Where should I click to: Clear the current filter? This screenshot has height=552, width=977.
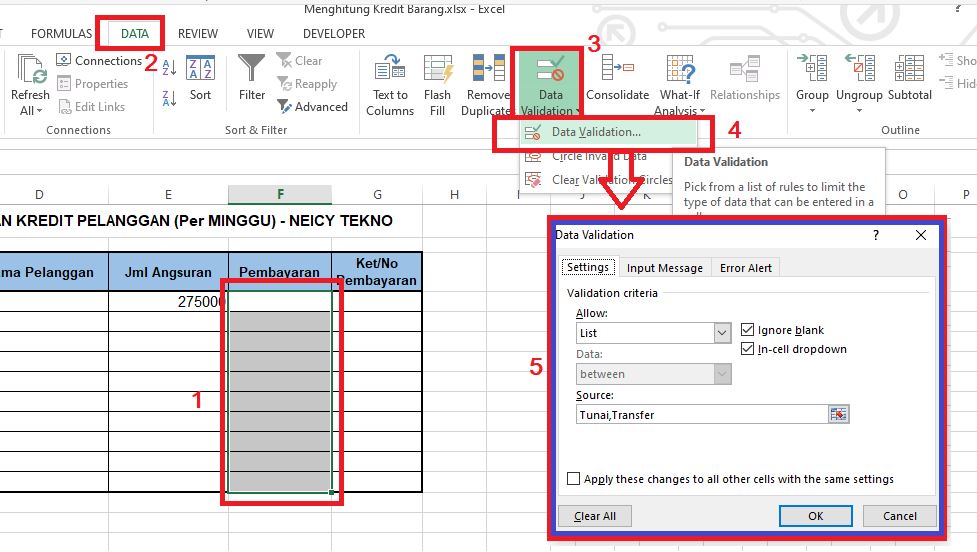click(x=300, y=60)
